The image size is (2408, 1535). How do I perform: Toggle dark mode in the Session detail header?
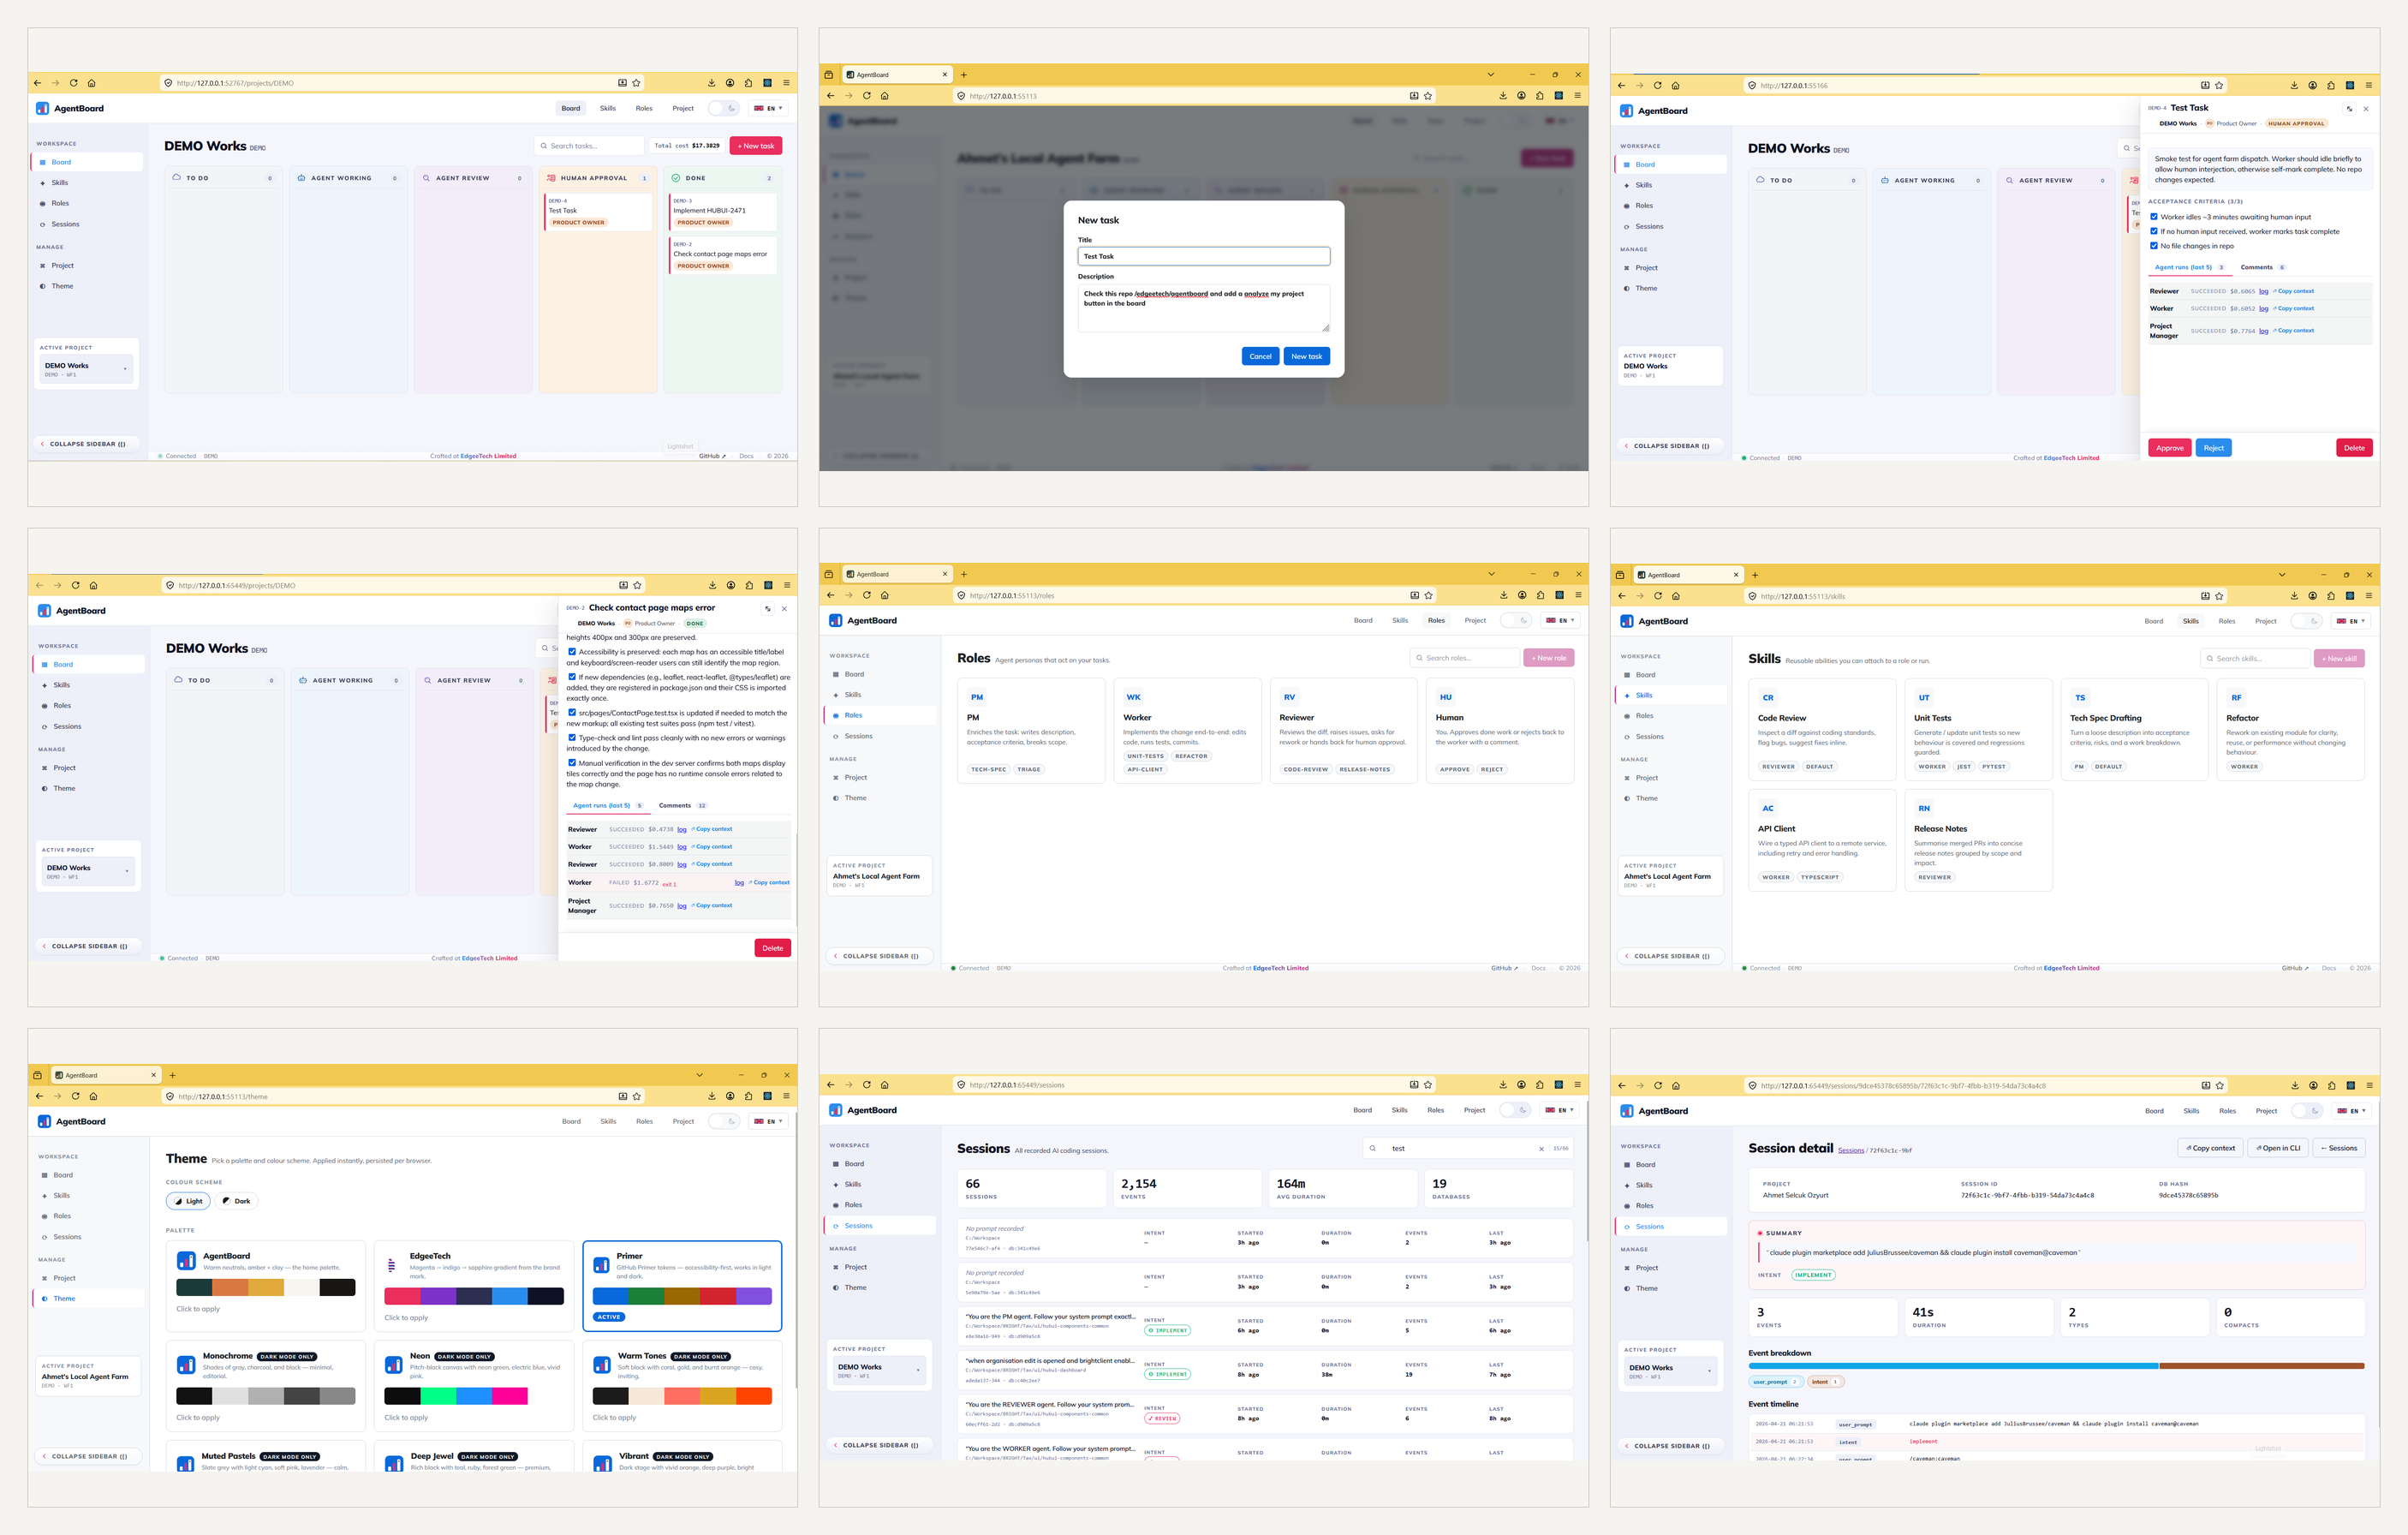(2307, 1111)
